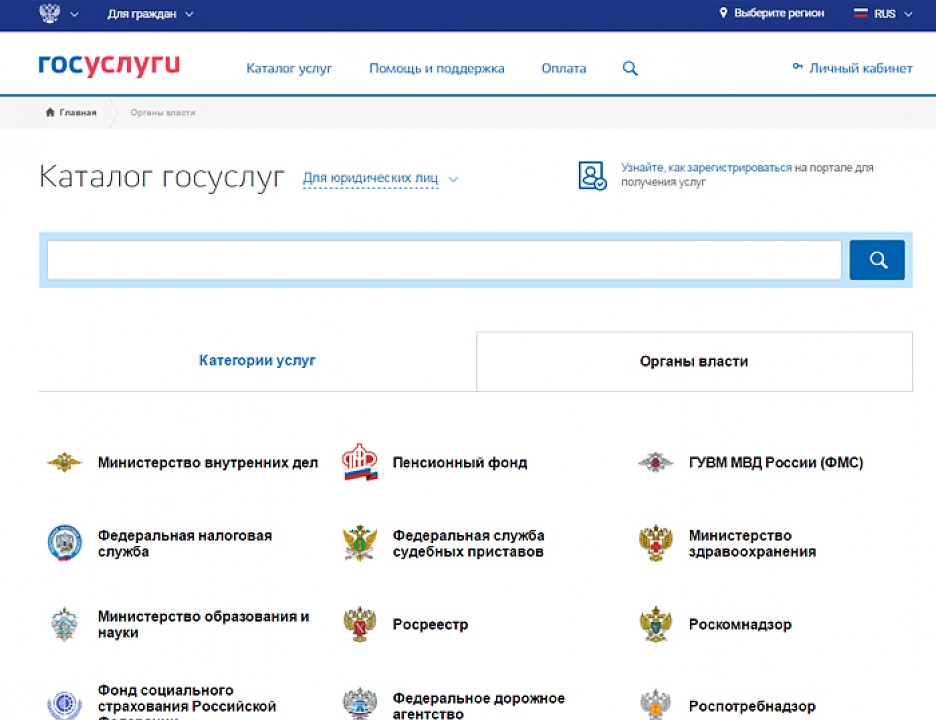Image resolution: width=936 pixels, height=720 pixels.
Task: Click the судебных приставов emblem
Action: pos(359,543)
